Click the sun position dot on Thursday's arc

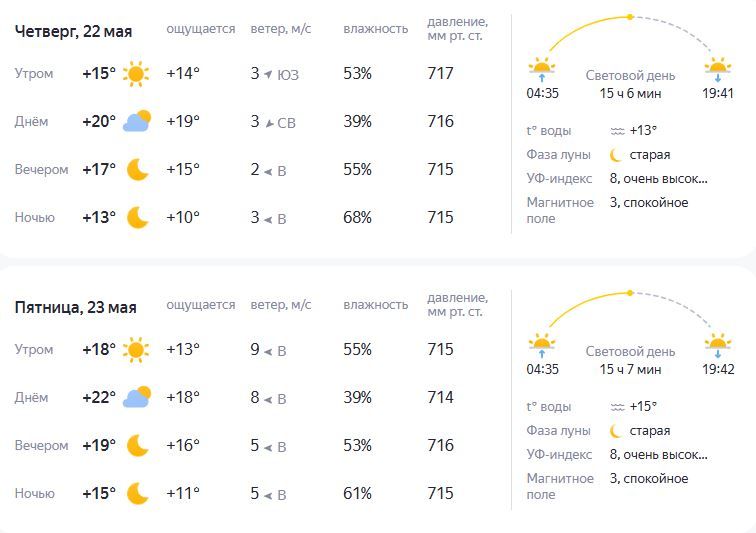[630, 17]
